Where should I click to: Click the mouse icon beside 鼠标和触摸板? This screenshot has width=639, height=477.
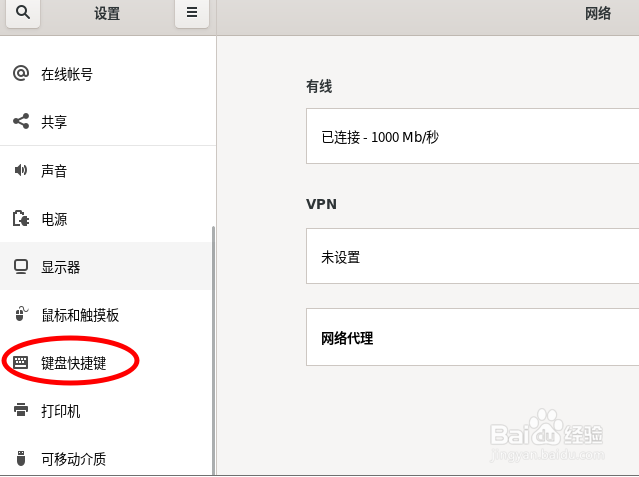pos(21,314)
